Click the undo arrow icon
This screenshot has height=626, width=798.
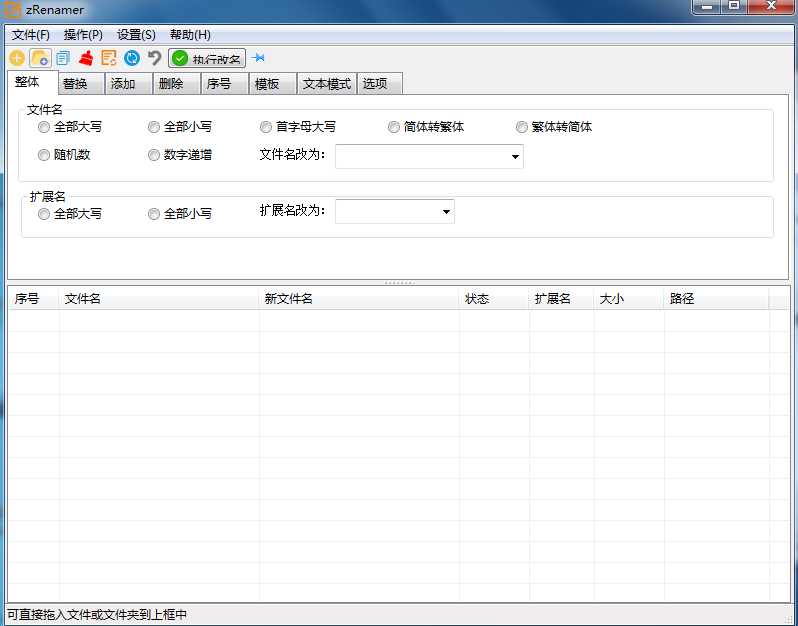tap(154, 58)
